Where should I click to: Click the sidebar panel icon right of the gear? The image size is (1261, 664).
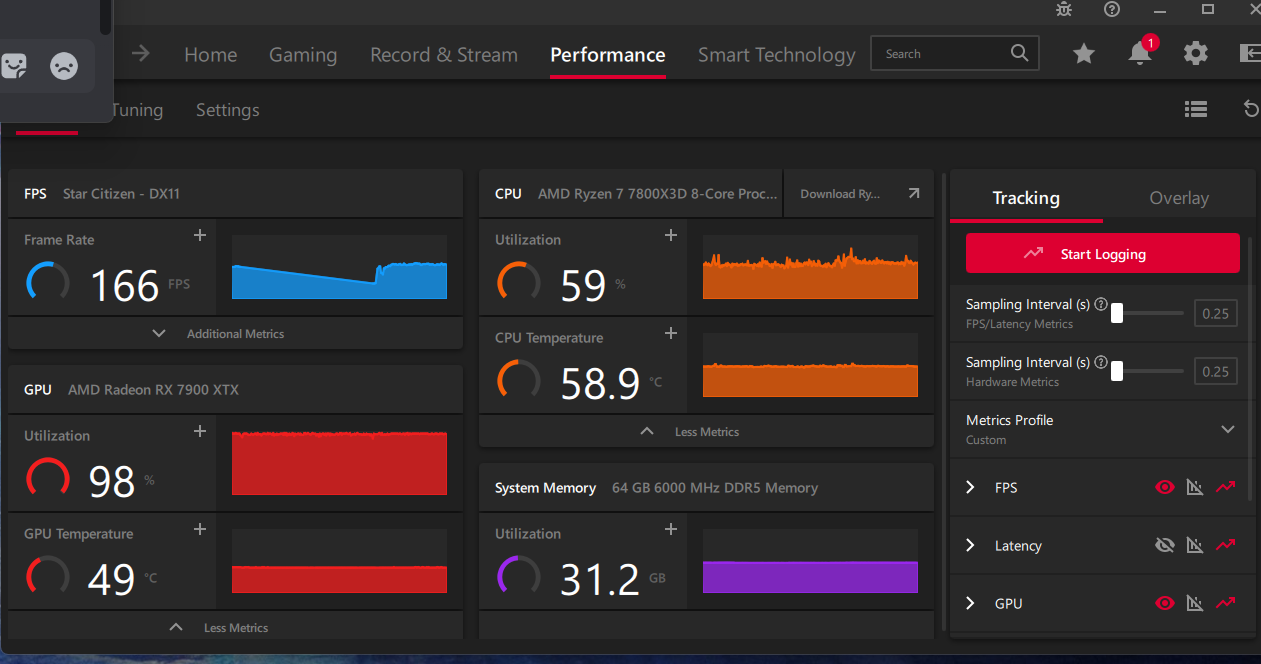tap(1250, 54)
